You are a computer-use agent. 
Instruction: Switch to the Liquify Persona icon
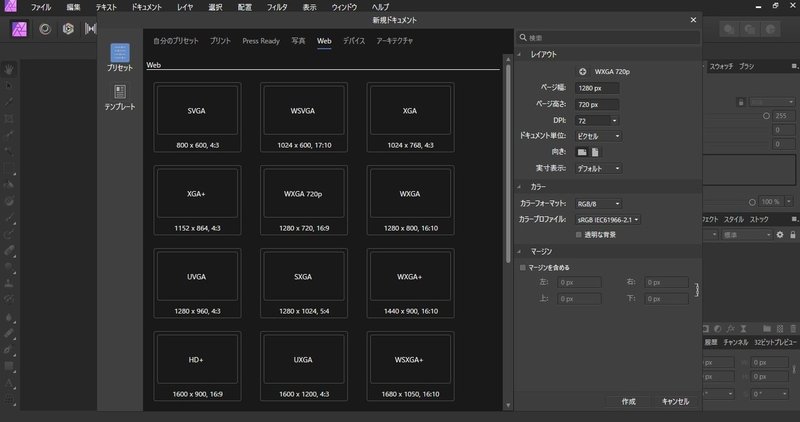45,29
